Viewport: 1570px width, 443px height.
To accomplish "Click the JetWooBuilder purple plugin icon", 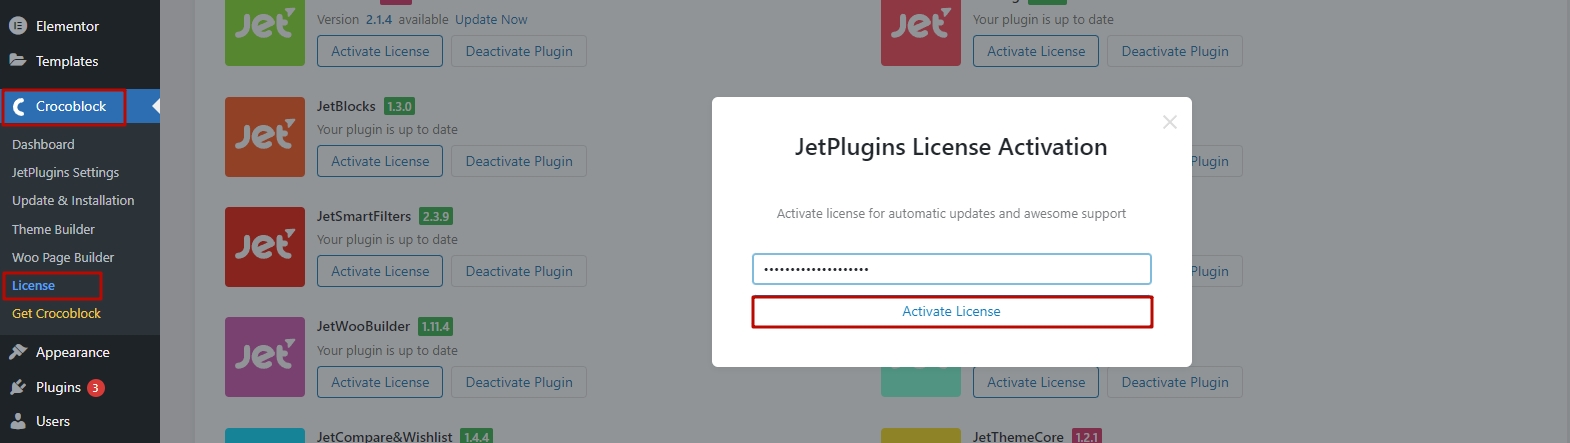I will point(265,357).
